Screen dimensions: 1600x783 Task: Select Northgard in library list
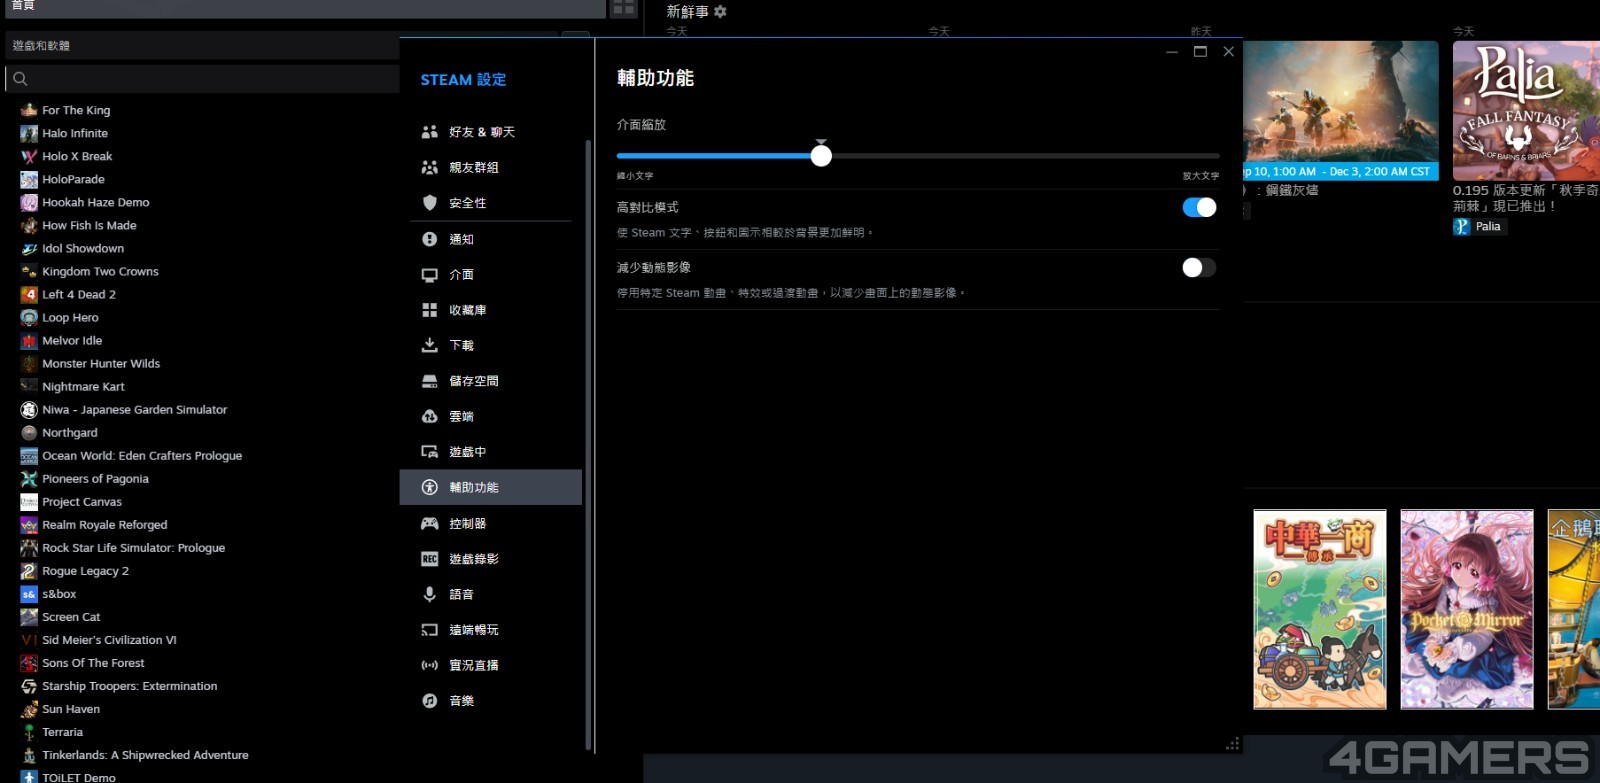point(70,432)
